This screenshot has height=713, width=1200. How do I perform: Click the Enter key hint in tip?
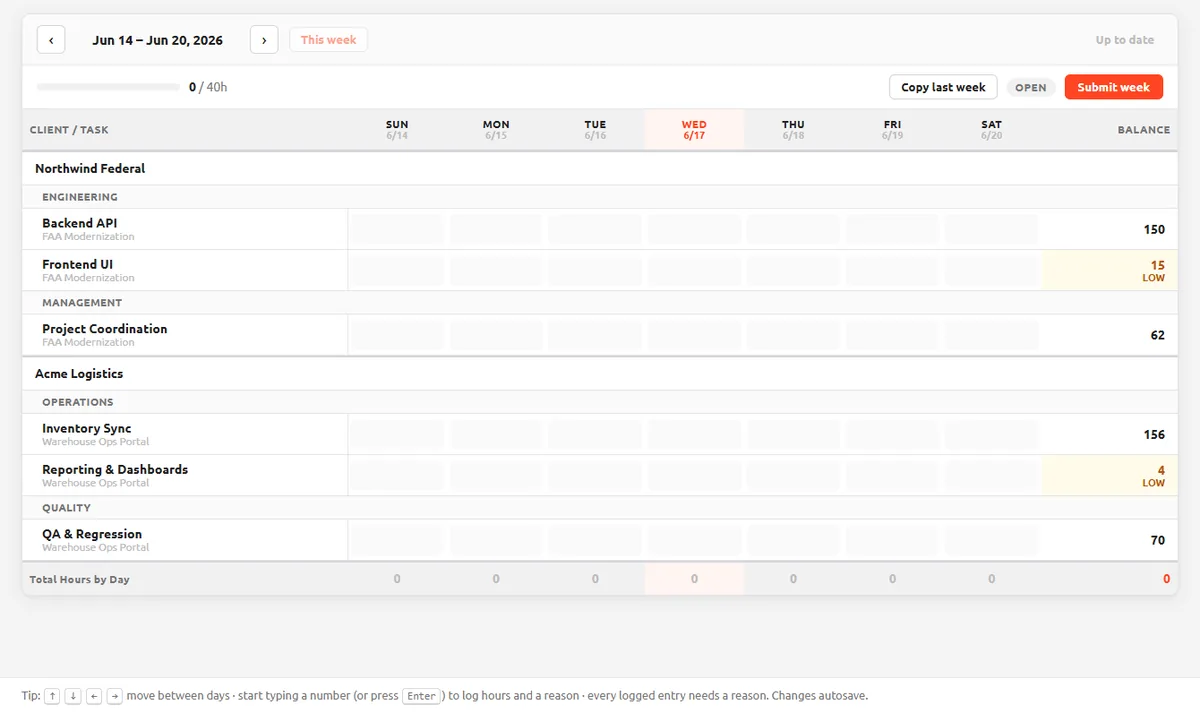click(x=422, y=696)
